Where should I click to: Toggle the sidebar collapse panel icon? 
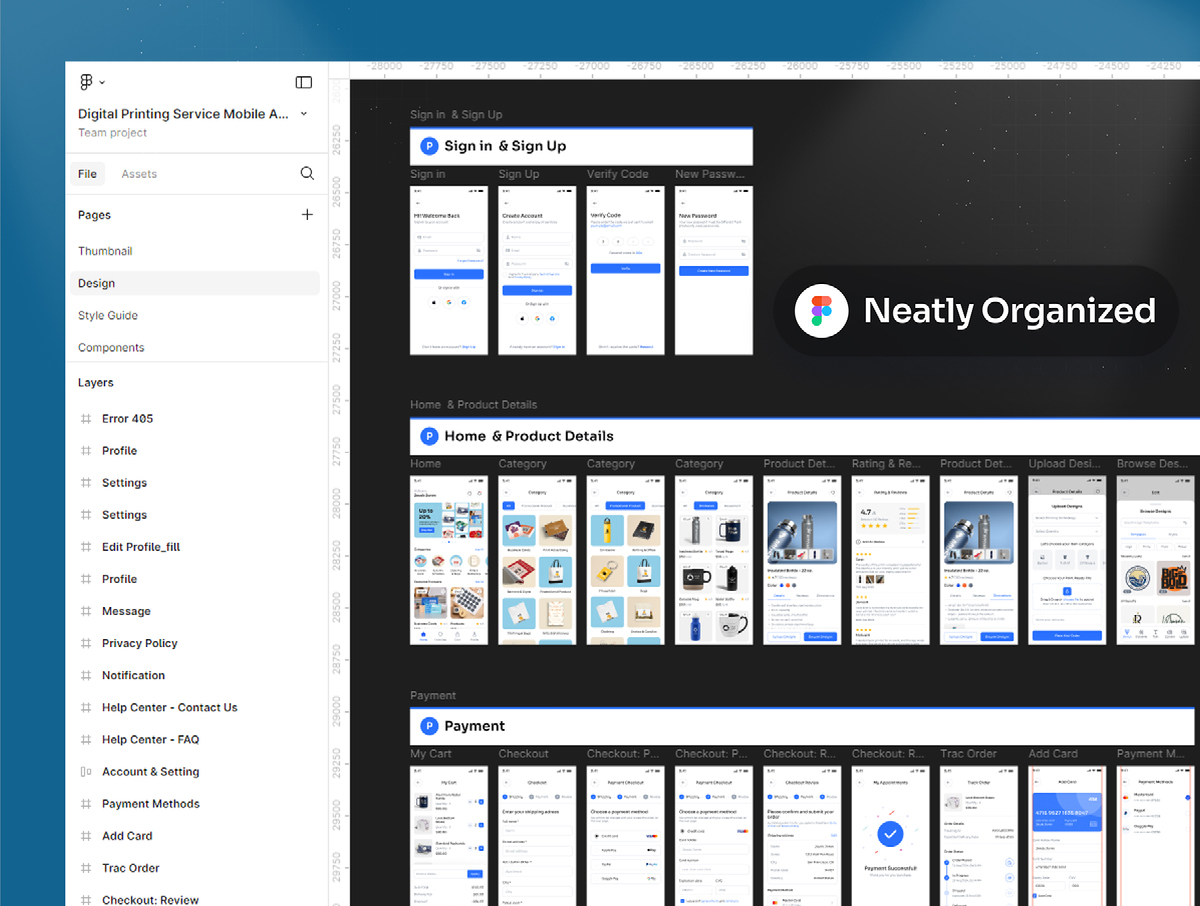click(x=304, y=82)
